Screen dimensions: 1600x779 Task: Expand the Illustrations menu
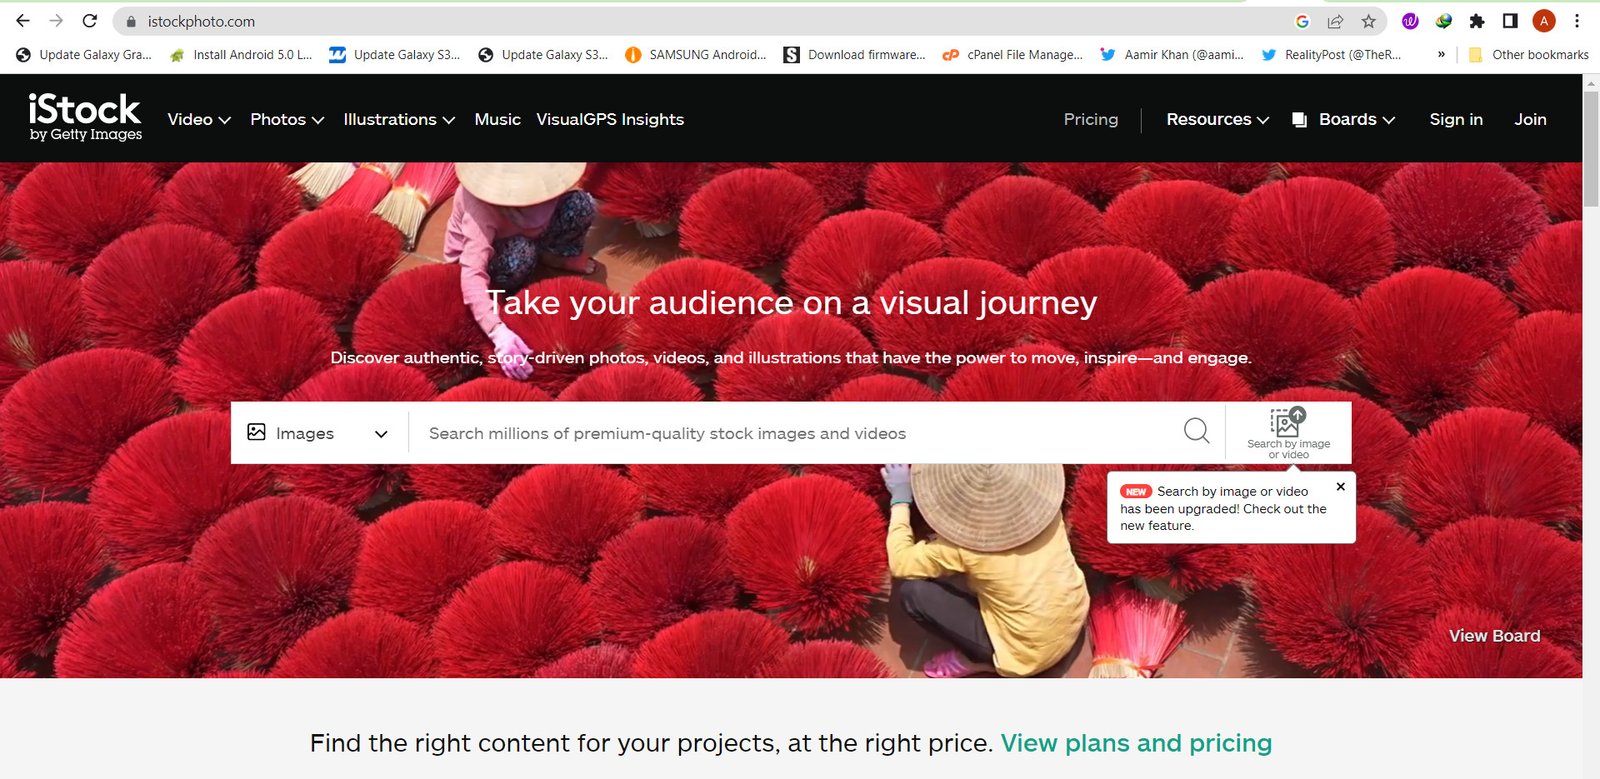tap(399, 119)
